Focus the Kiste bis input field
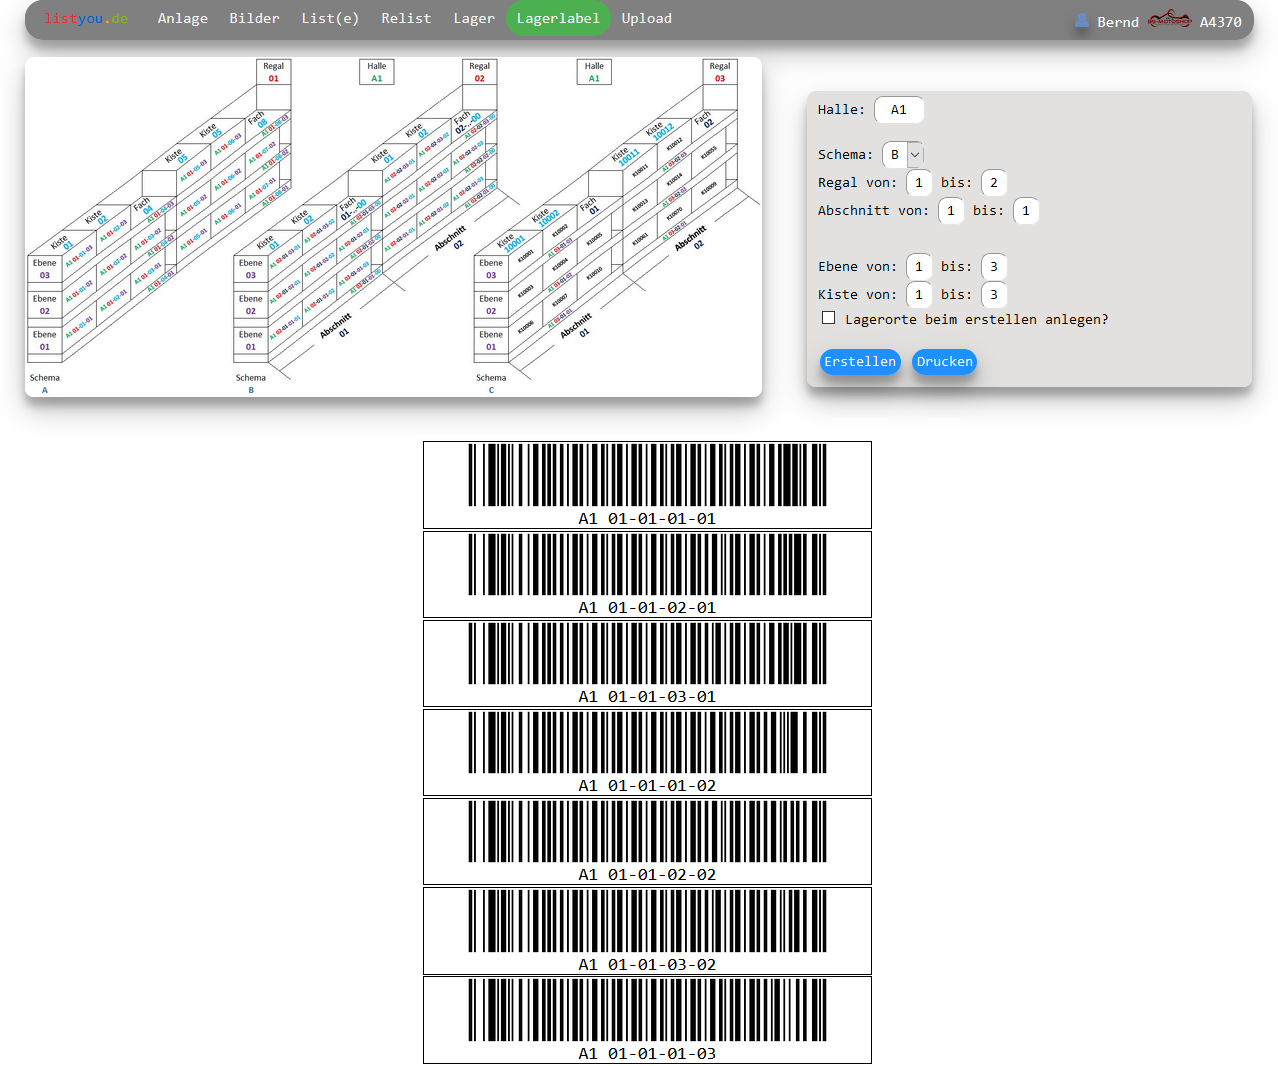Screen dimensions: 1278x1066 point(994,295)
